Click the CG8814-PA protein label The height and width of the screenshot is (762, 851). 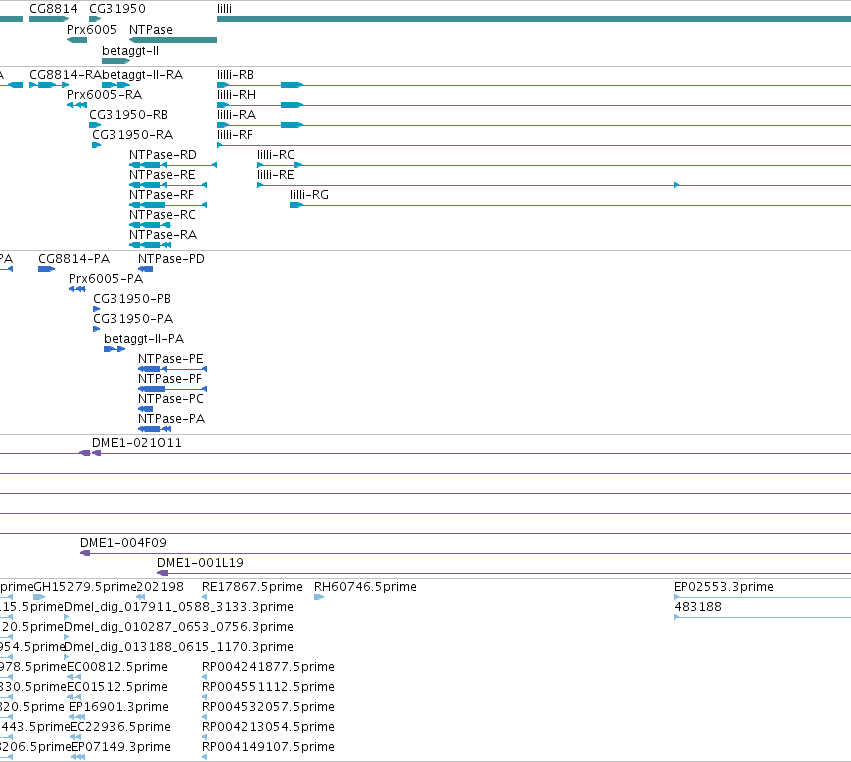pos(74,258)
